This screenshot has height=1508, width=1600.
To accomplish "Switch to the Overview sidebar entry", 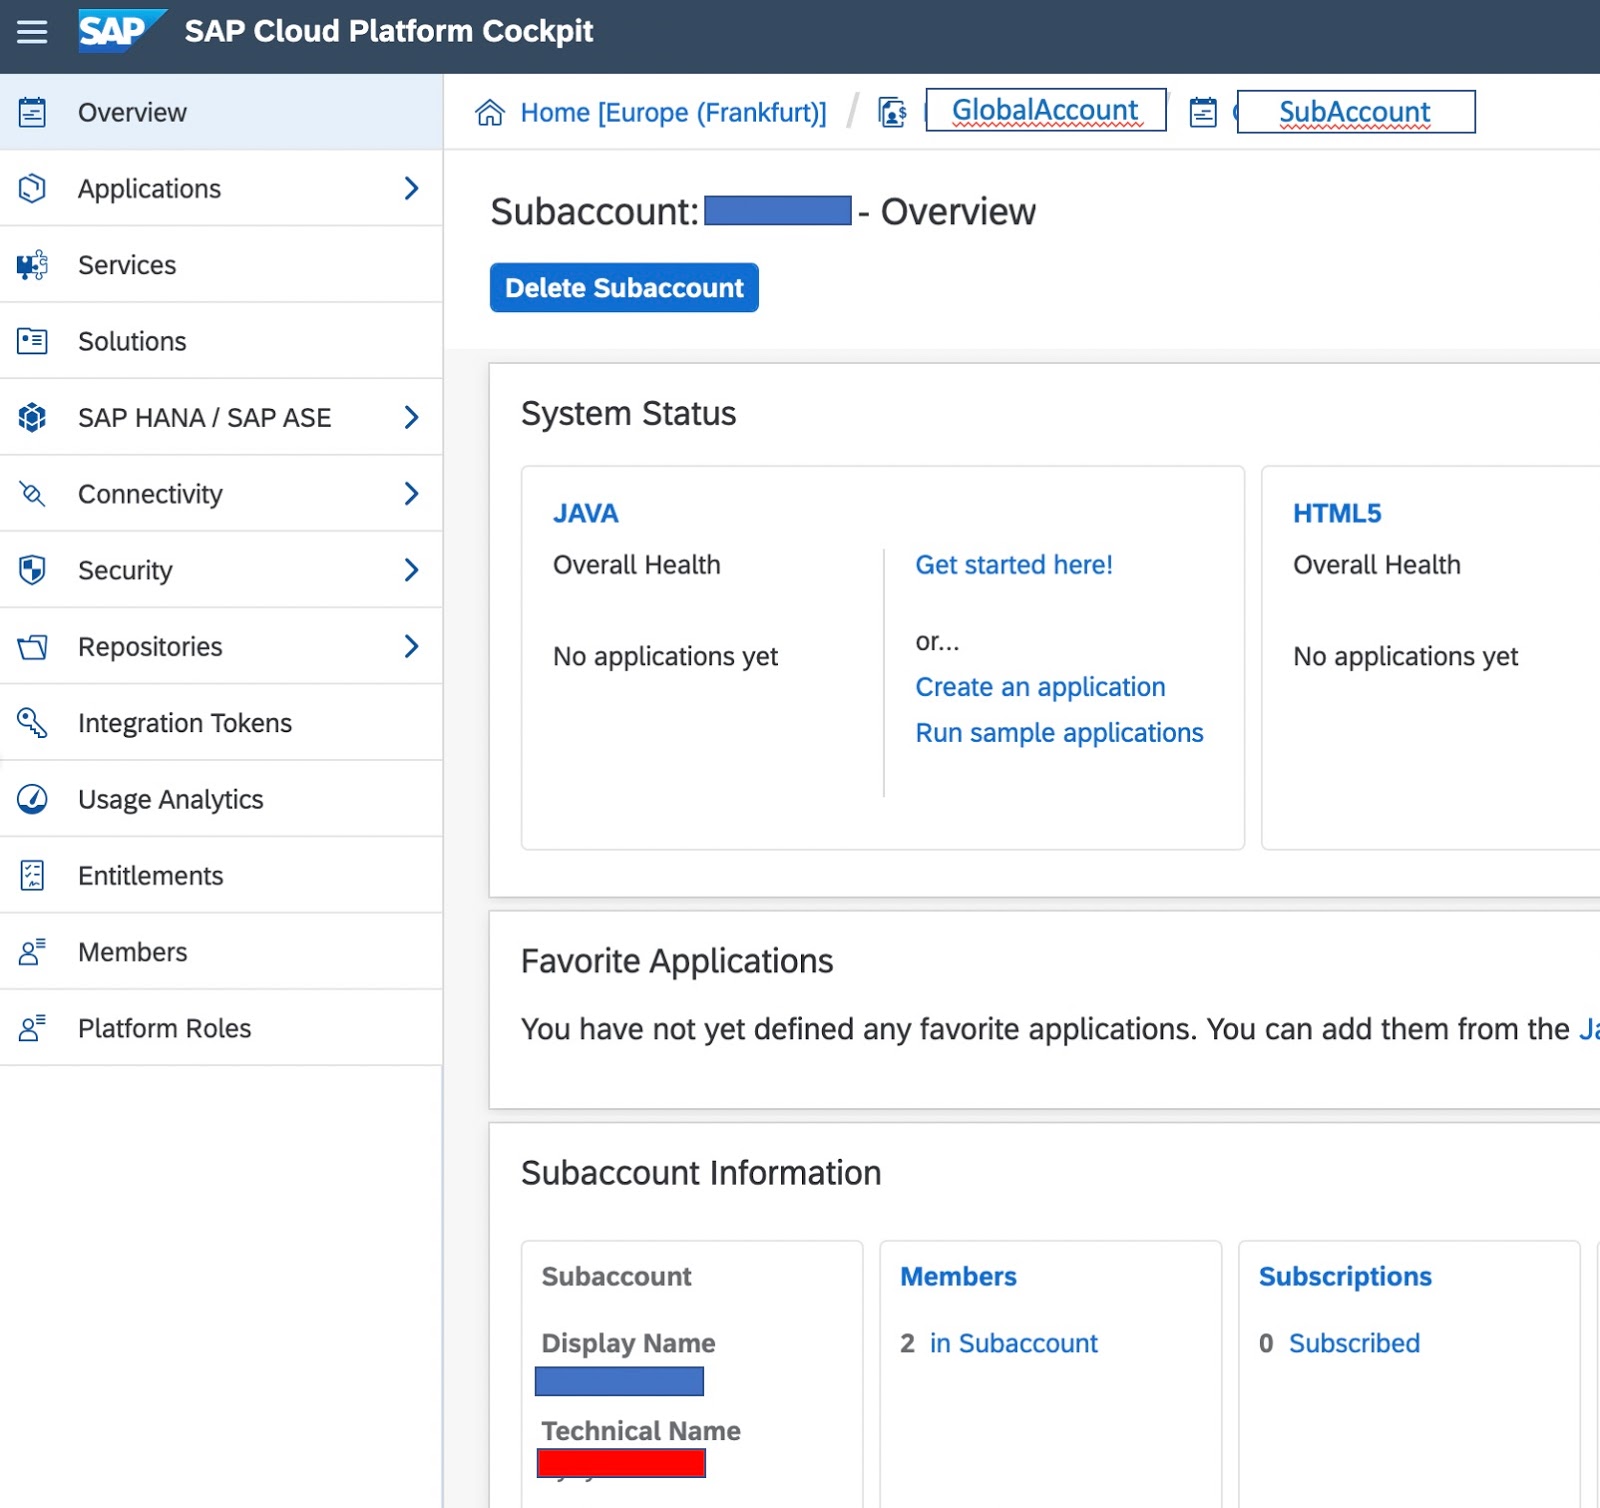I will coord(131,112).
